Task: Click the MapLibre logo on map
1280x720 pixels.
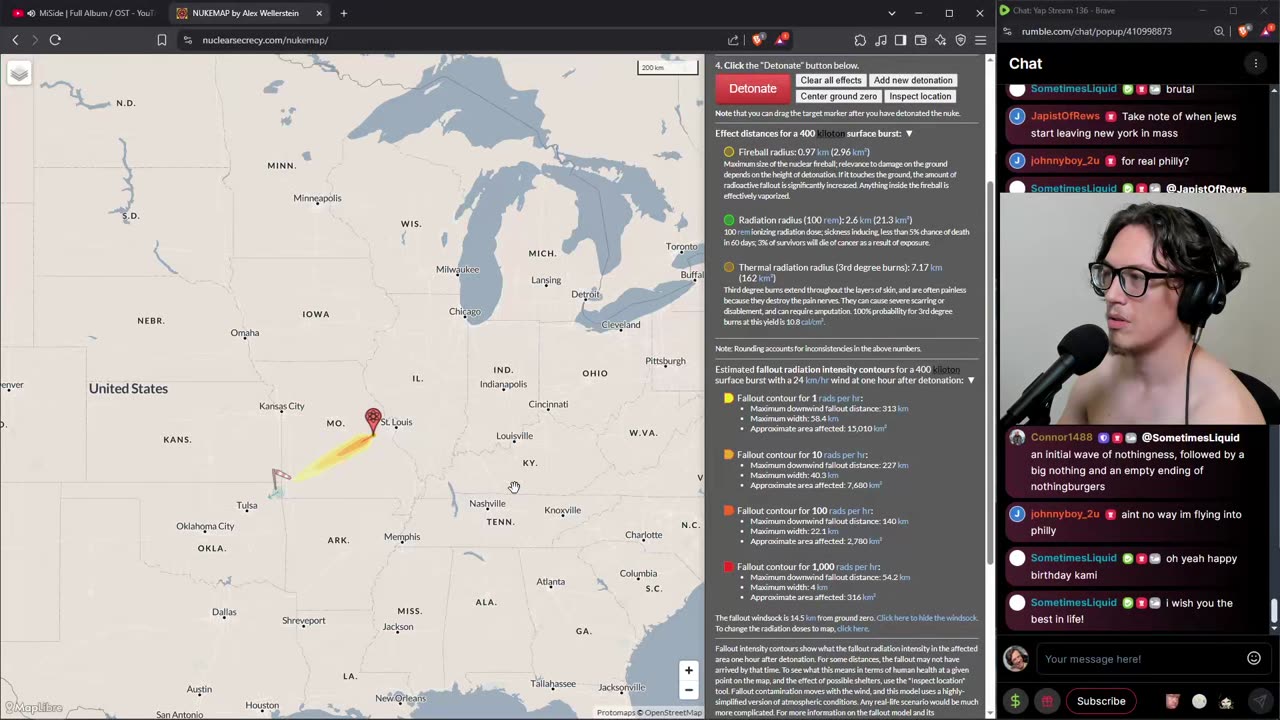Action: point(33,708)
